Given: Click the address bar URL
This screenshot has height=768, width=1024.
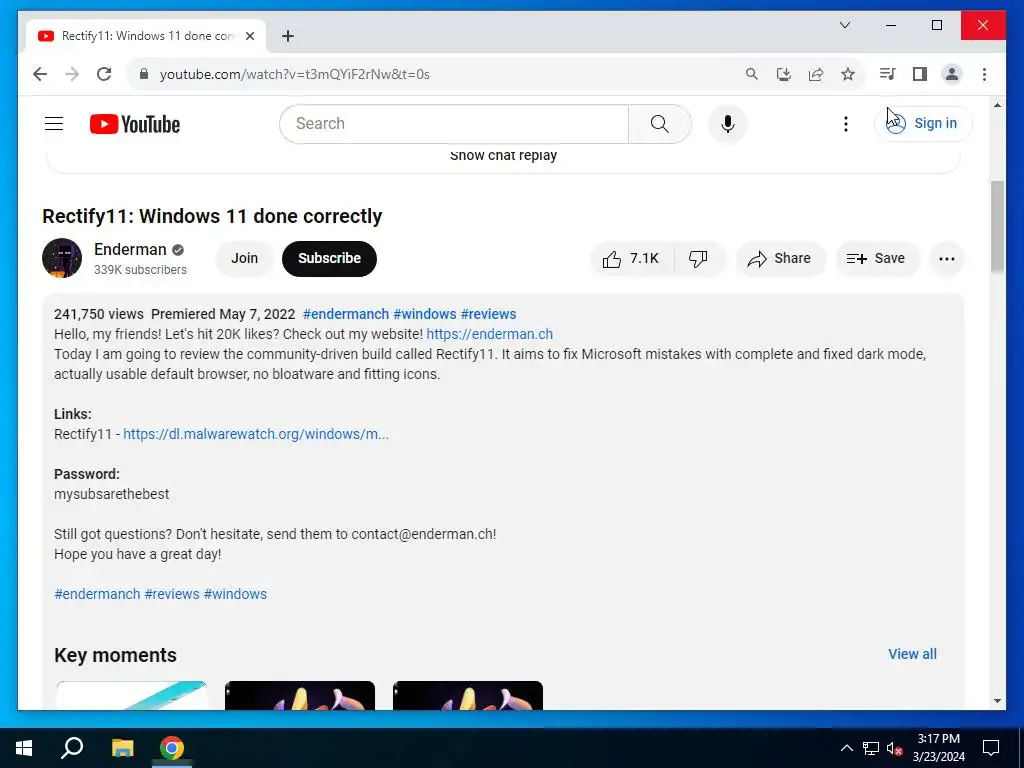Looking at the screenshot, I should (295, 74).
